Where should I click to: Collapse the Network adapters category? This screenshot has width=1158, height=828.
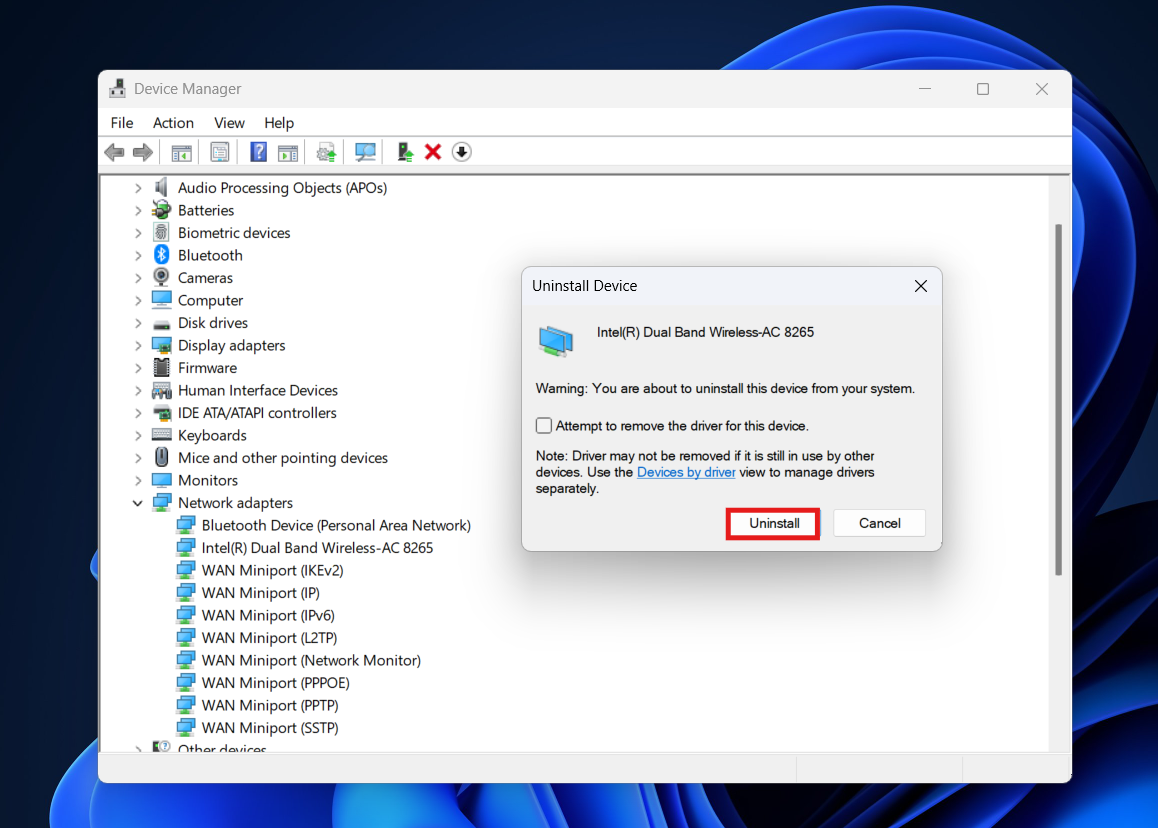[x=138, y=502]
